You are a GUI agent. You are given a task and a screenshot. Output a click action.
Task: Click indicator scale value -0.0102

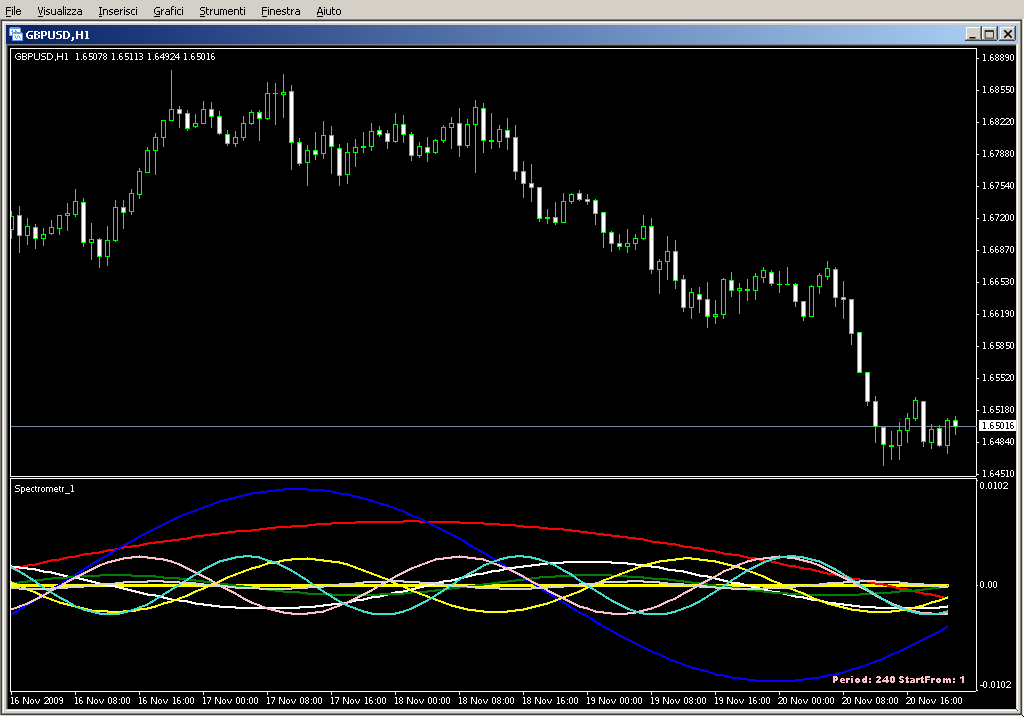[x=995, y=684]
